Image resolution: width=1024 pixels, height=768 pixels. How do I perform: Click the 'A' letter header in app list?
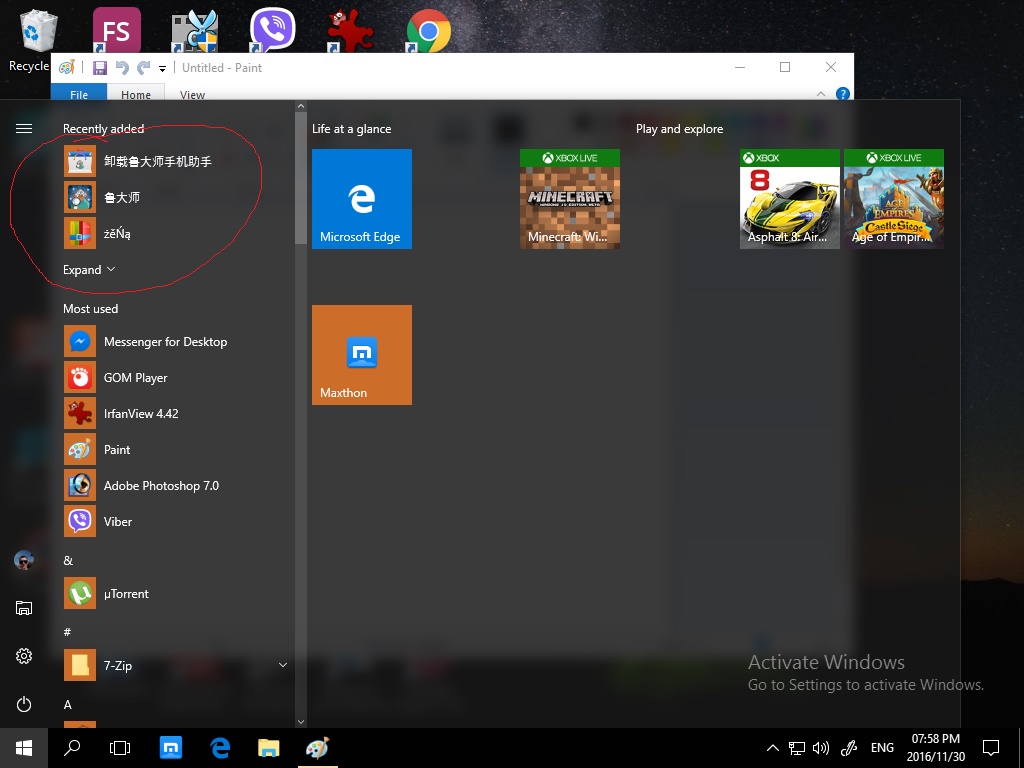coord(67,704)
